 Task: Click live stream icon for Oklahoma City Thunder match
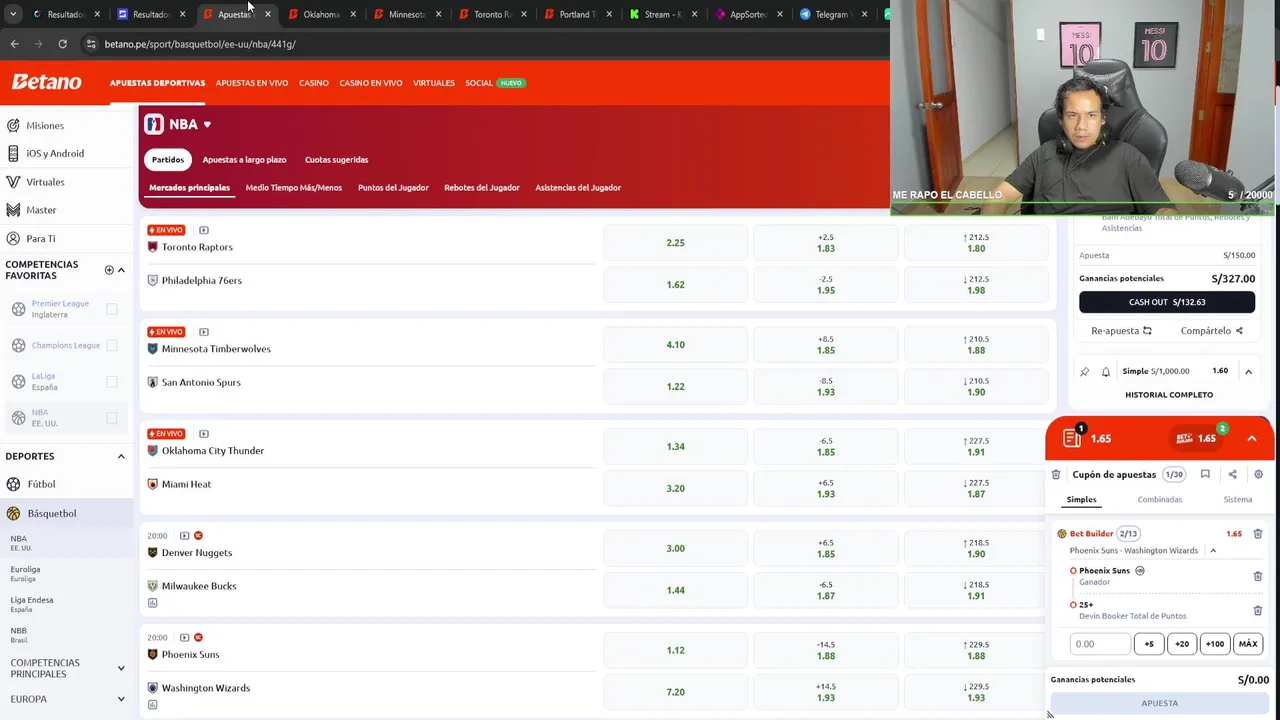click(204, 434)
